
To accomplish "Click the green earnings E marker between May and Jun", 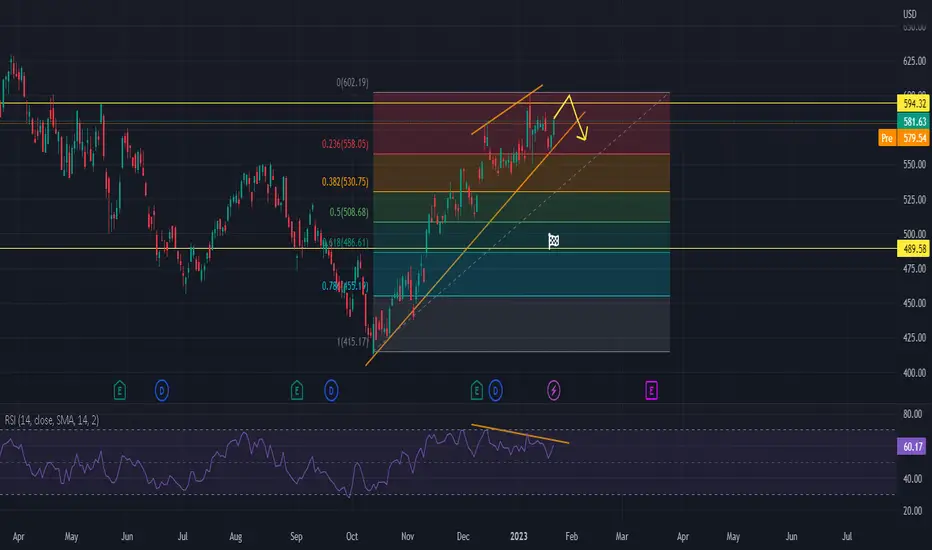I will coord(119,391).
